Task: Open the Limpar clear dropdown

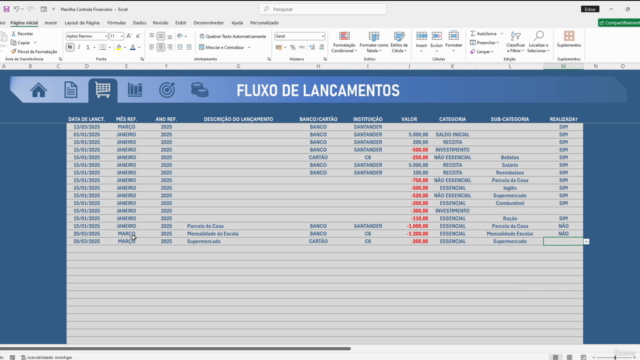Action: point(482,51)
